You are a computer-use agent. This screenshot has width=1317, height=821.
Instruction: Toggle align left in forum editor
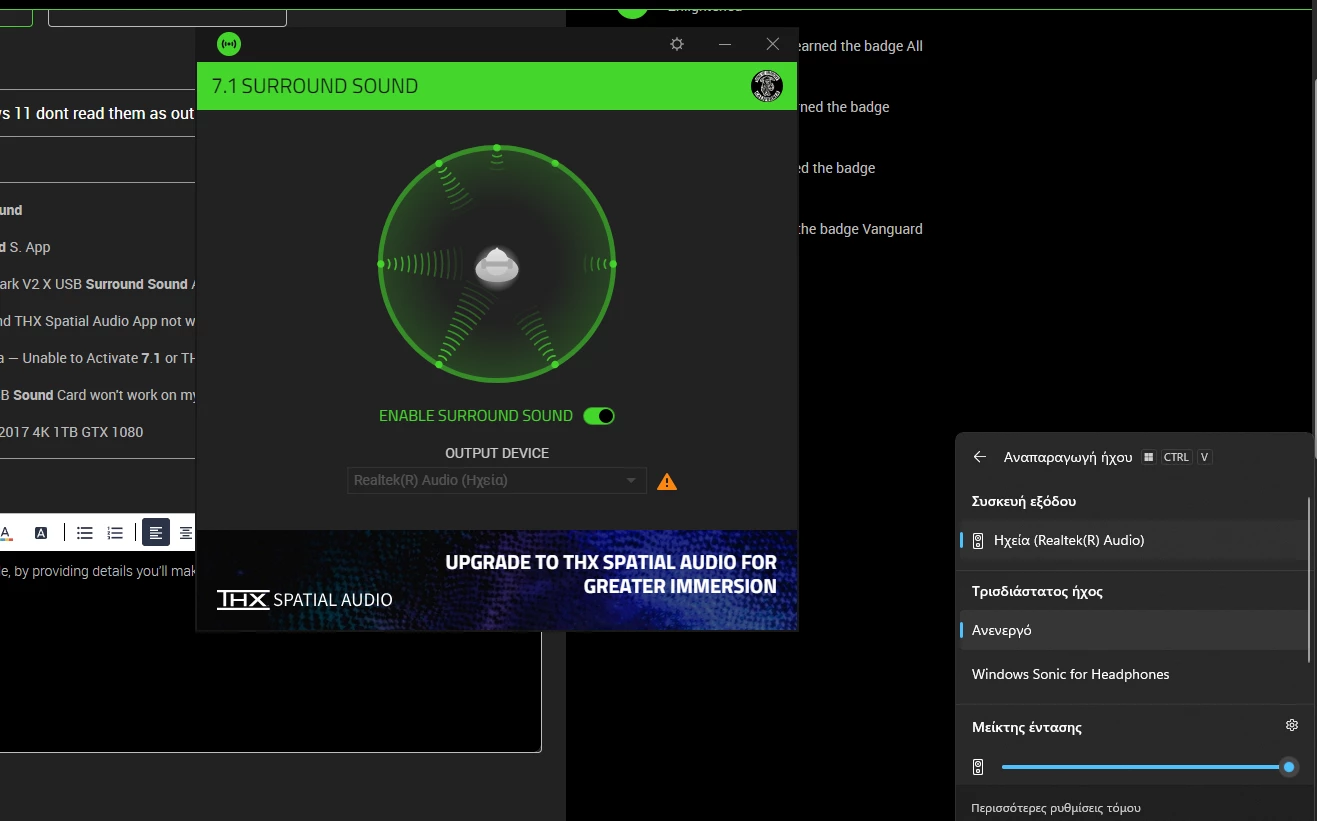pos(156,533)
